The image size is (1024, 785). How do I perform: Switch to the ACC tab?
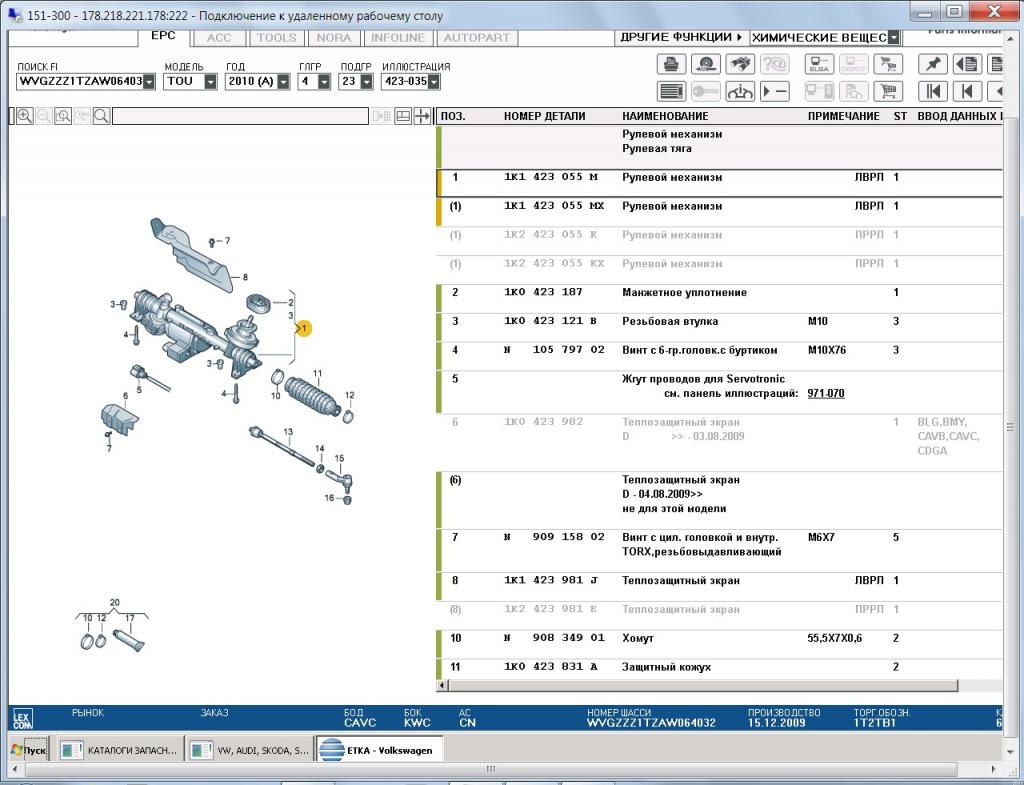pyautogui.click(x=219, y=38)
